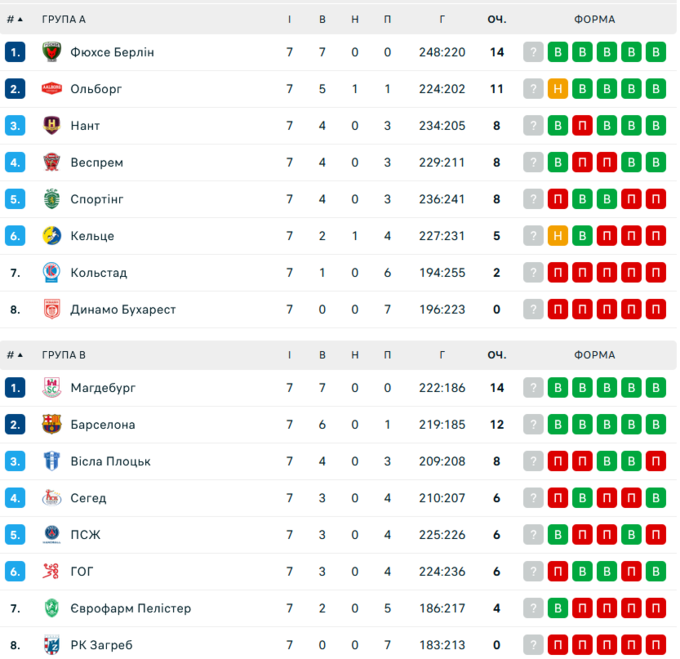
Task: Click the Kielce team logo
Action: coord(52,236)
